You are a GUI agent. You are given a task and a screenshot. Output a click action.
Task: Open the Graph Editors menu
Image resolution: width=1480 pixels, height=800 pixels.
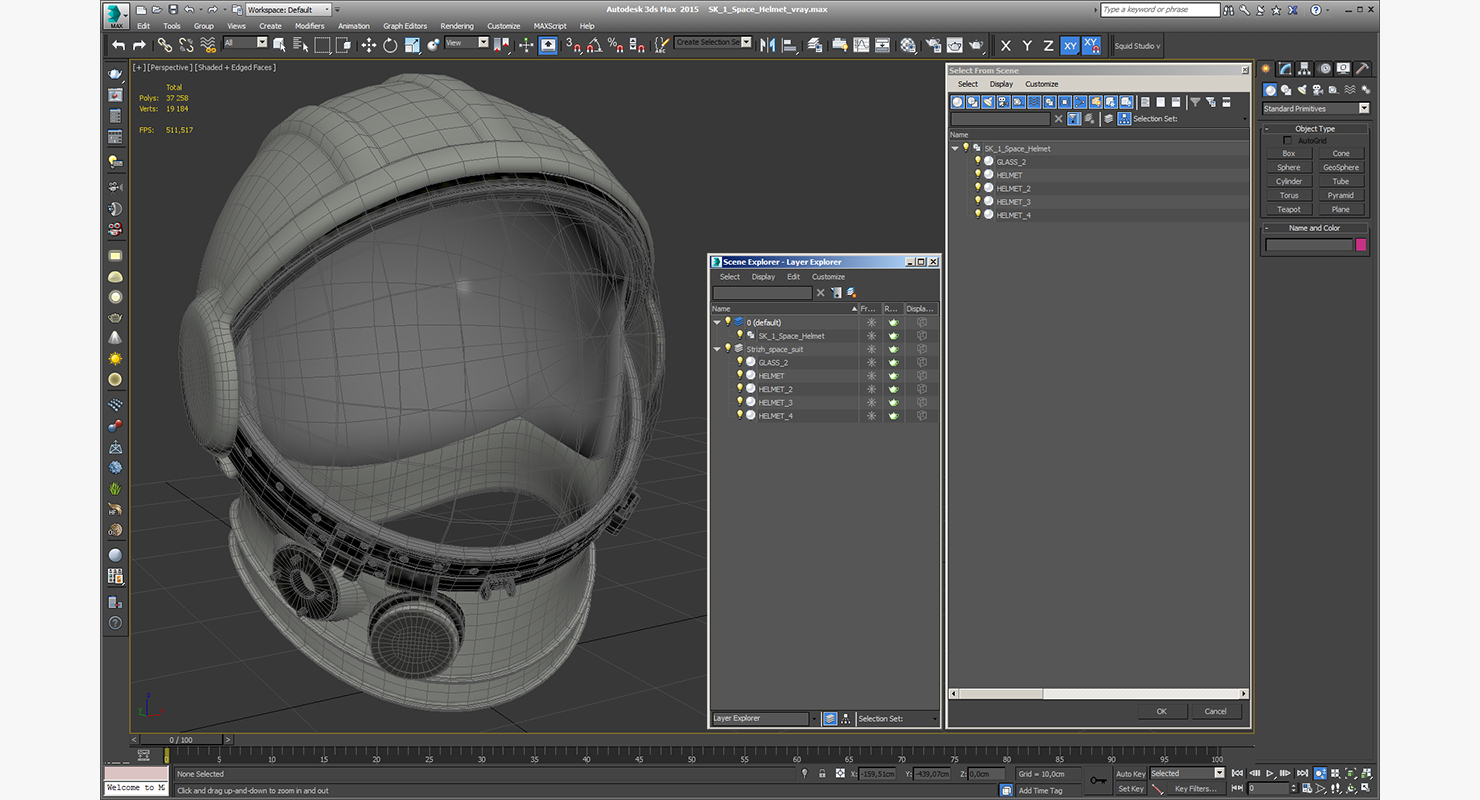coord(405,26)
